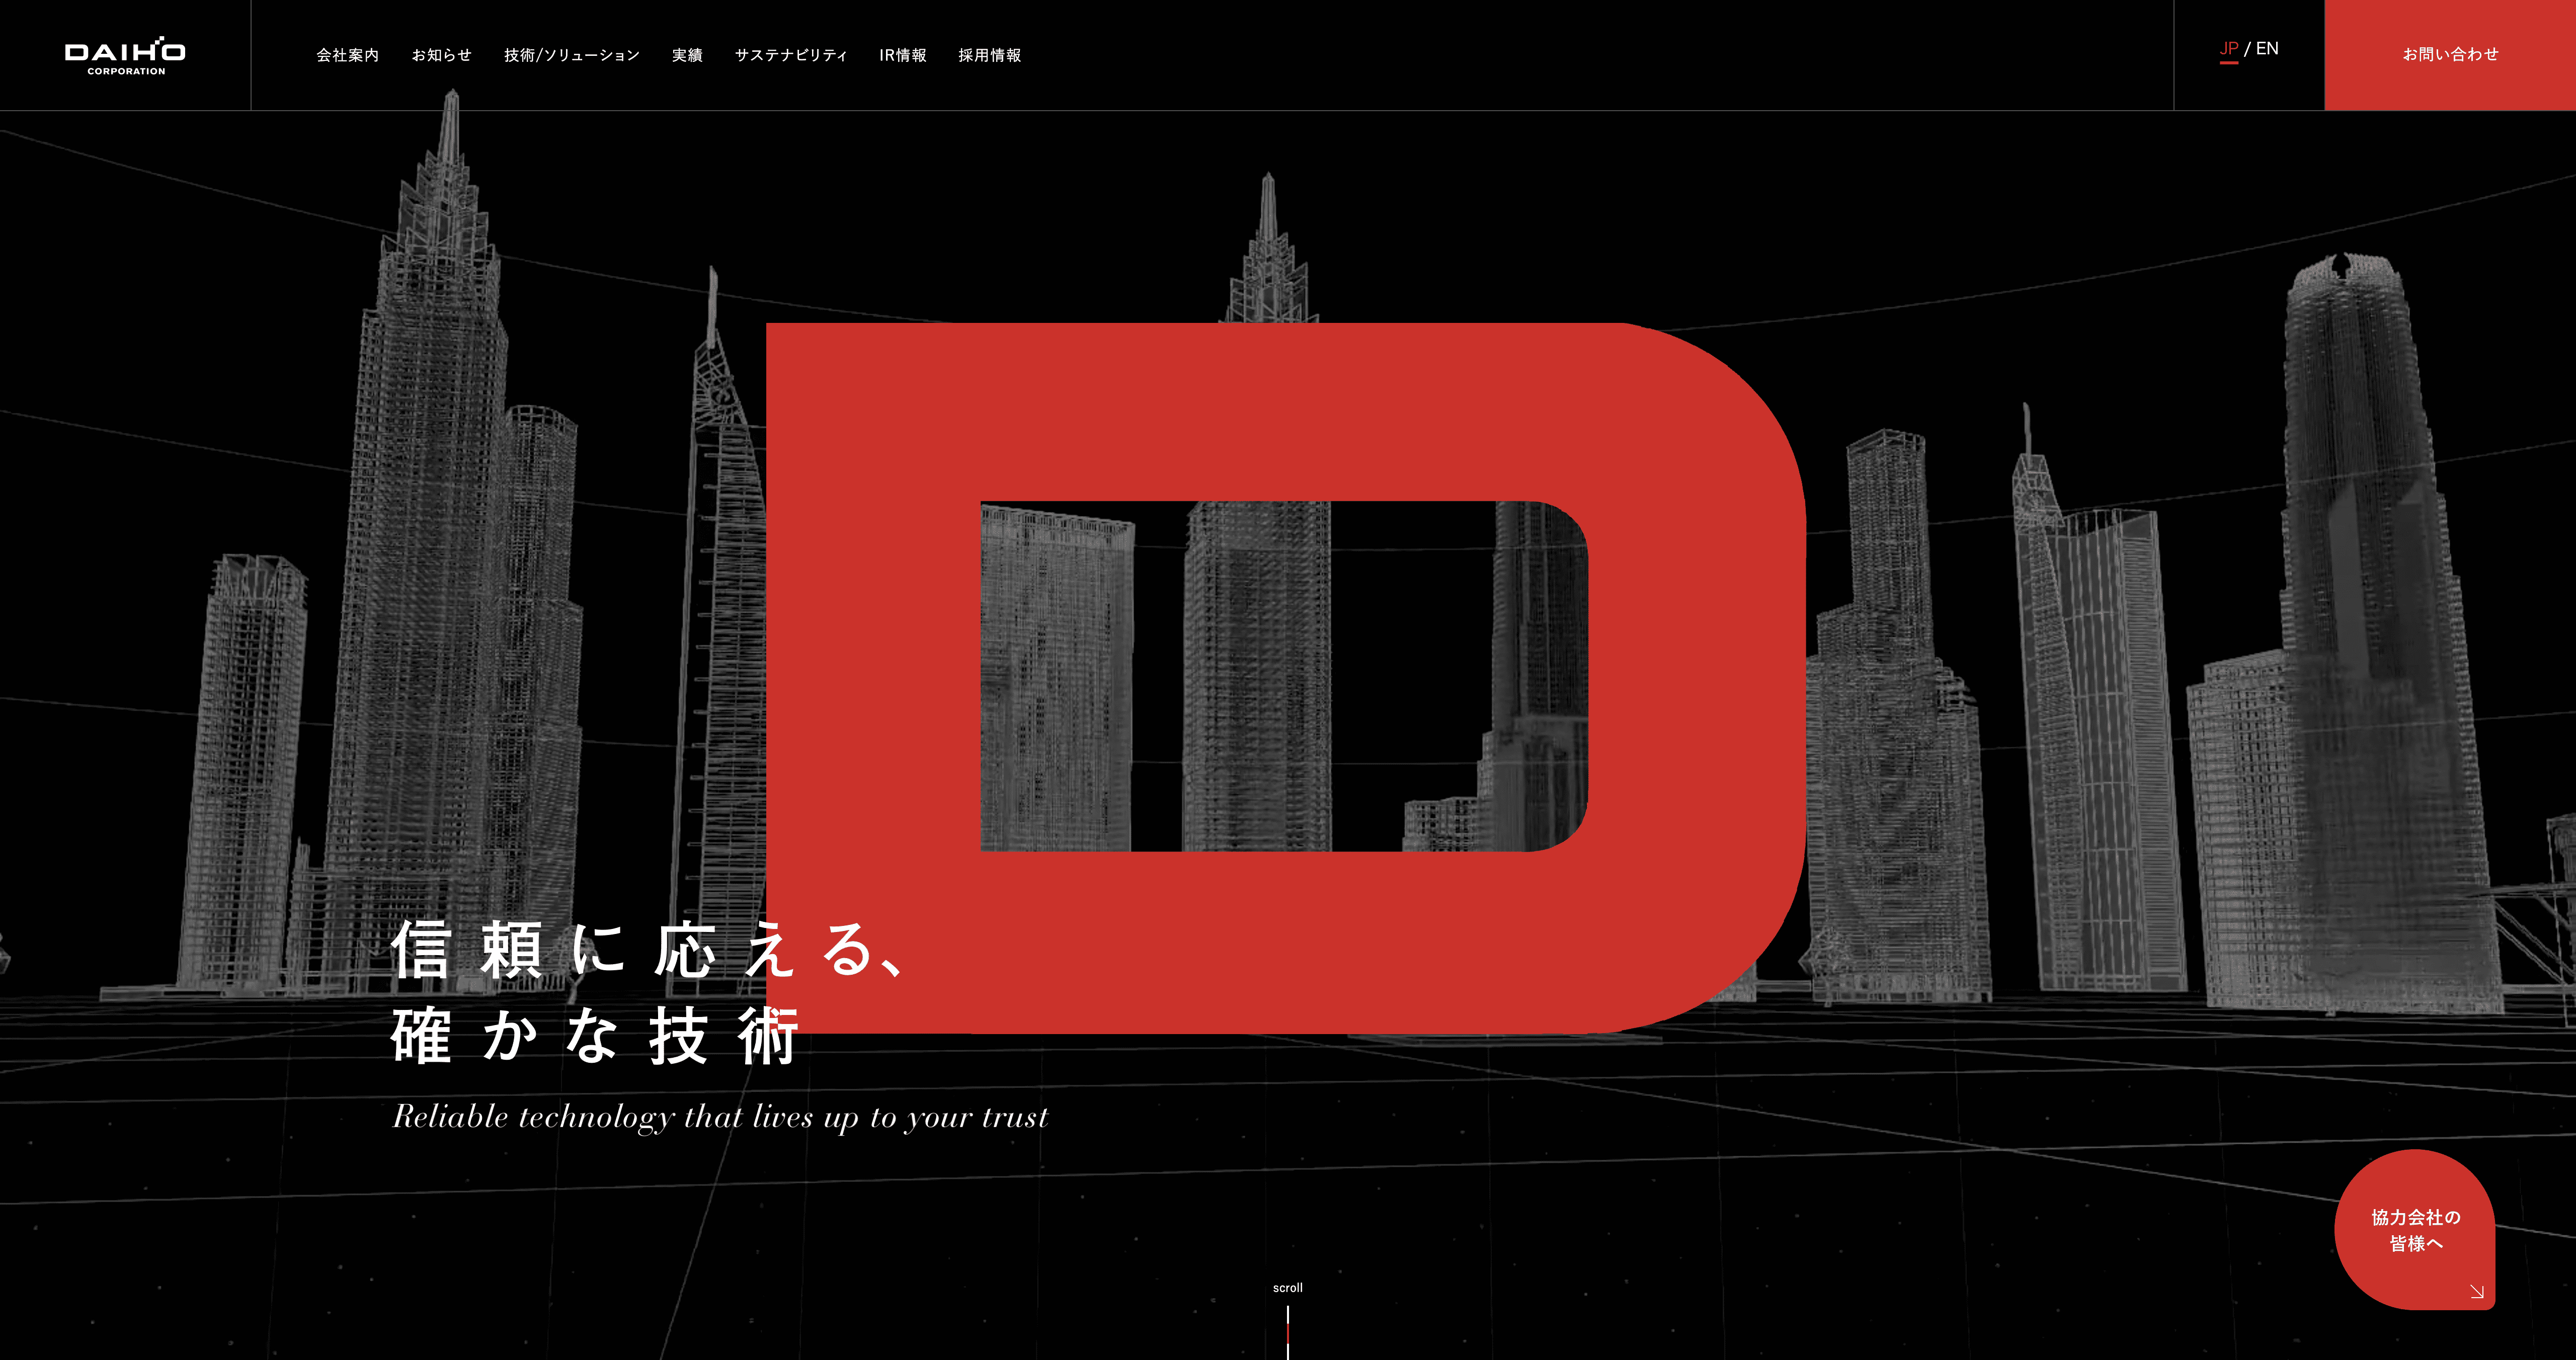
Task: Click the large red D emblem
Action: (1280, 410)
